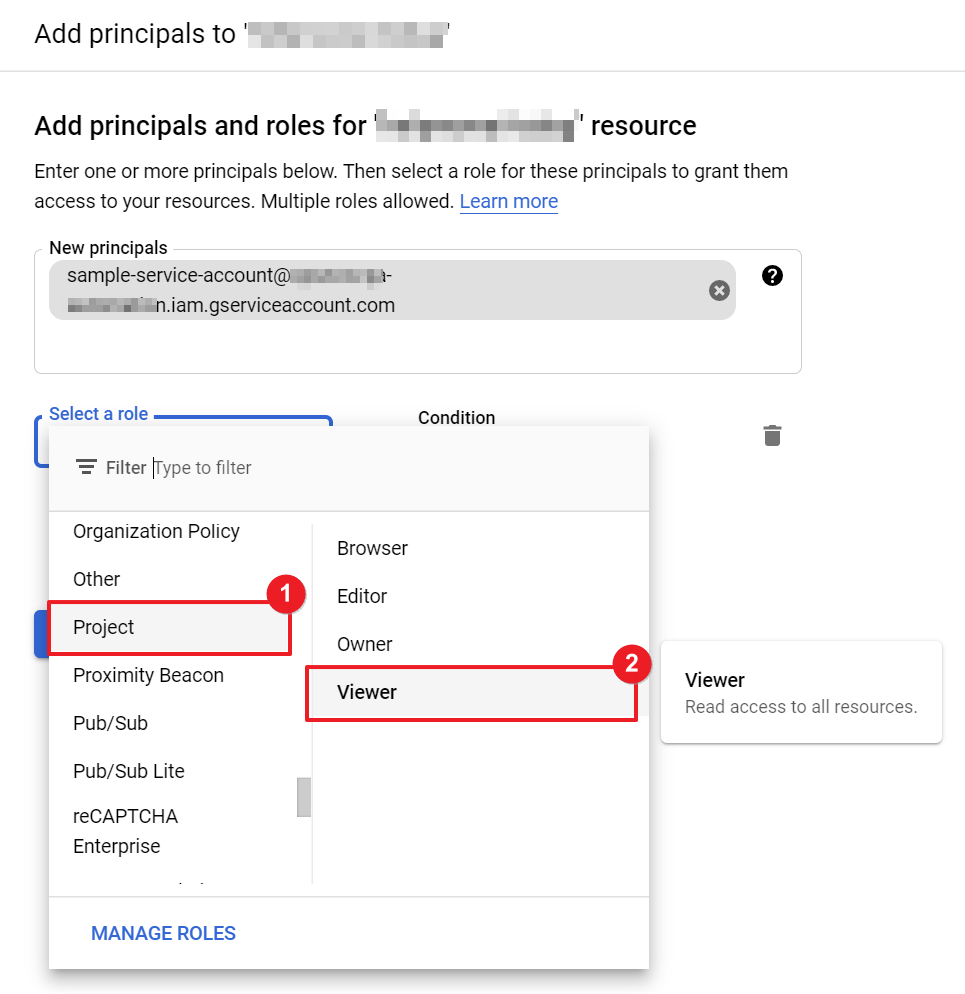Viewport: 965px width, 994px height.
Task: Click the help question mark icon
Action: click(772, 276)
